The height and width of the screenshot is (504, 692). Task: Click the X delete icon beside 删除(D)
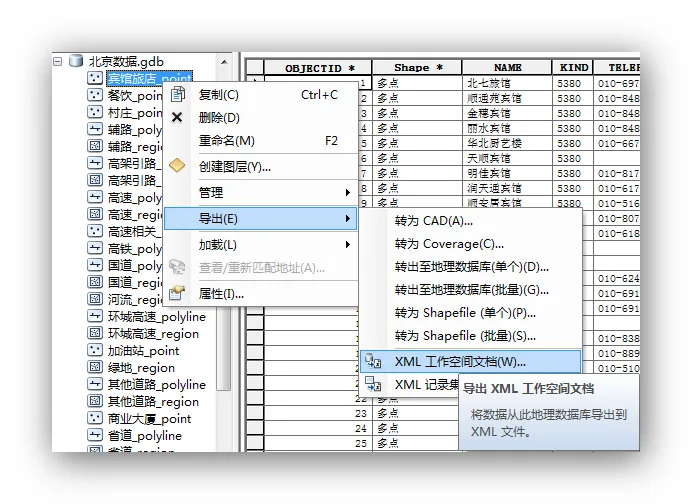click(177, 117)
